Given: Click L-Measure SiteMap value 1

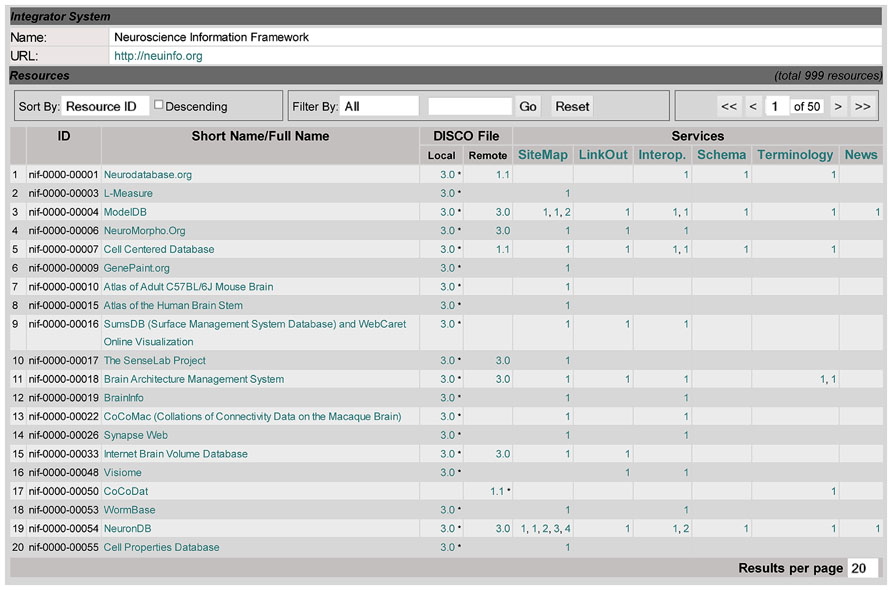Looking at the screenshot, I should click(568, 193).
